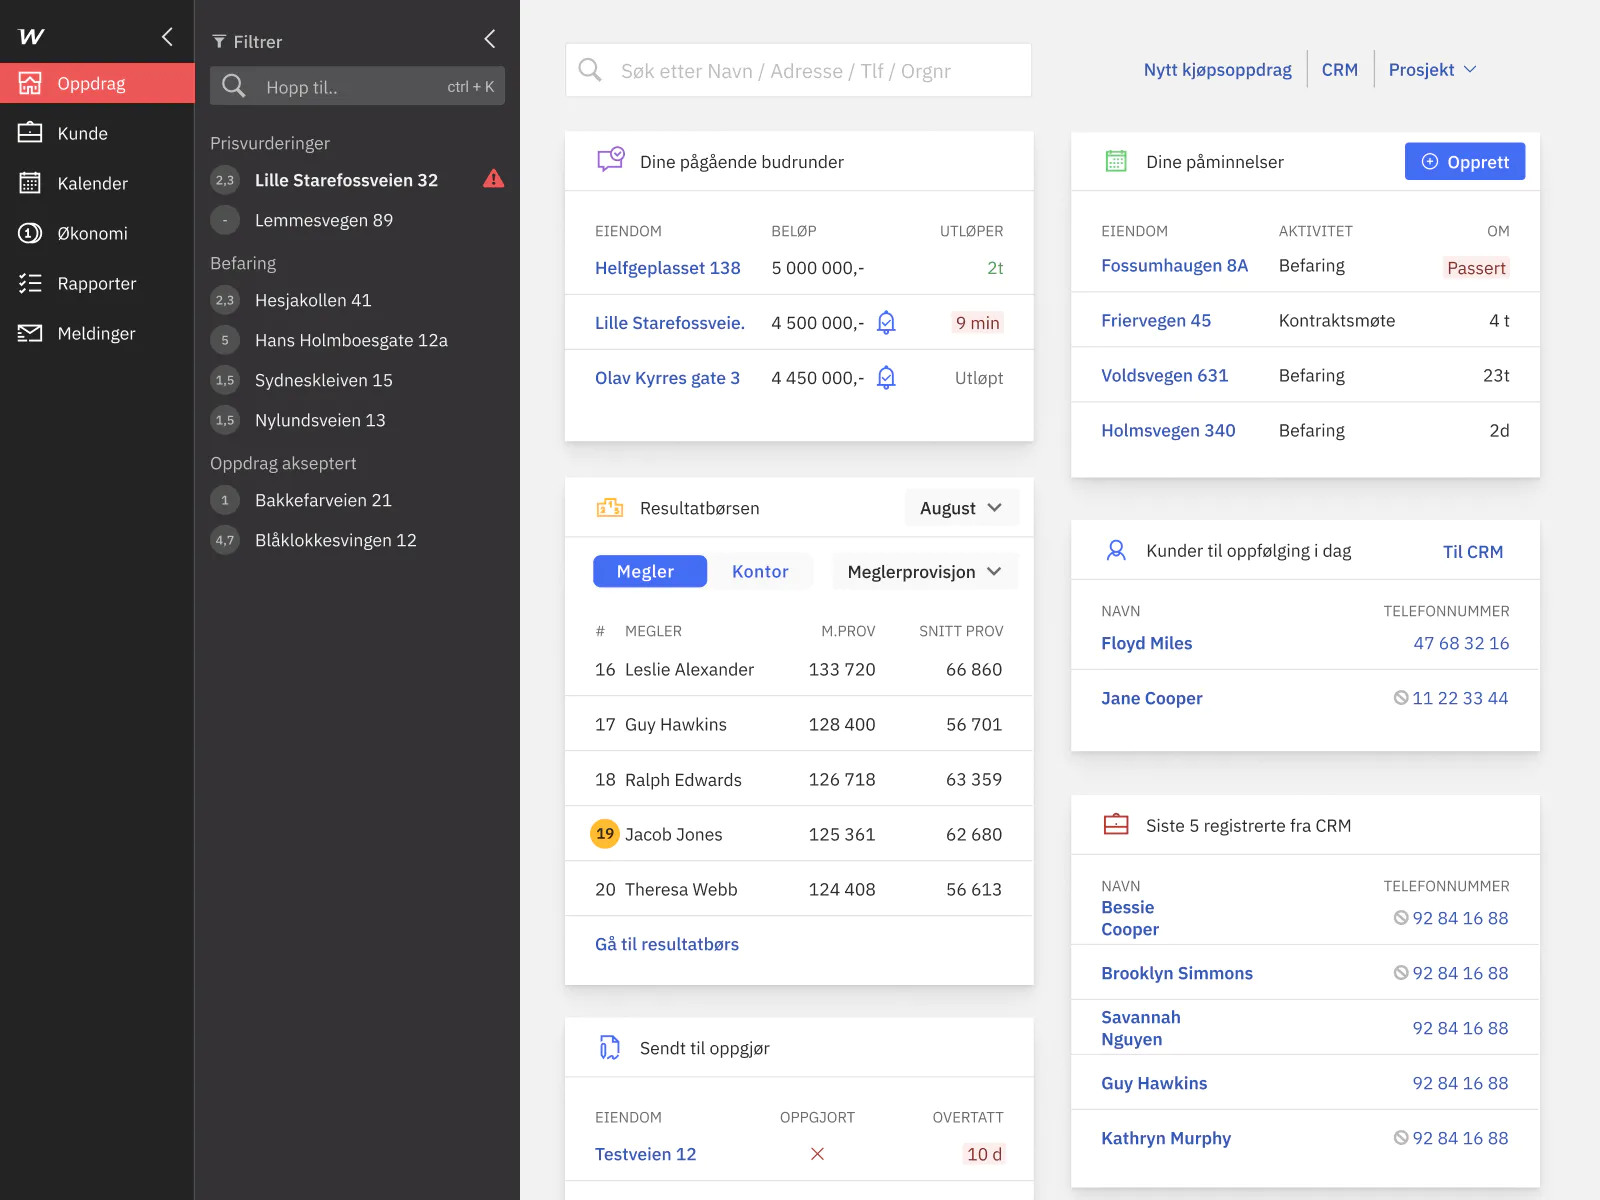Click the Filtrer funnel icon
The width and height of the screenshot is (1600, 1200).
pyautogui.click(x=219, y=42)
